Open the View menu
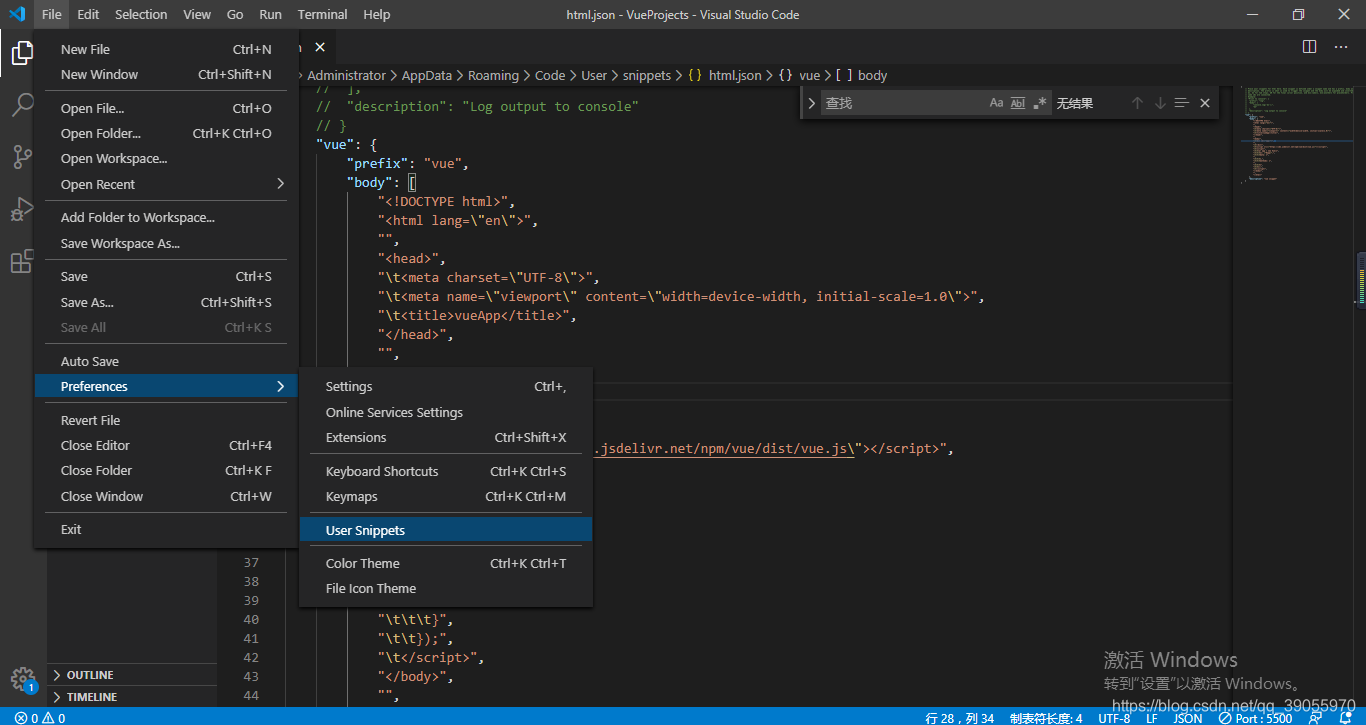The width and height of the screenshot is (1366, 725). coord(197,14)
